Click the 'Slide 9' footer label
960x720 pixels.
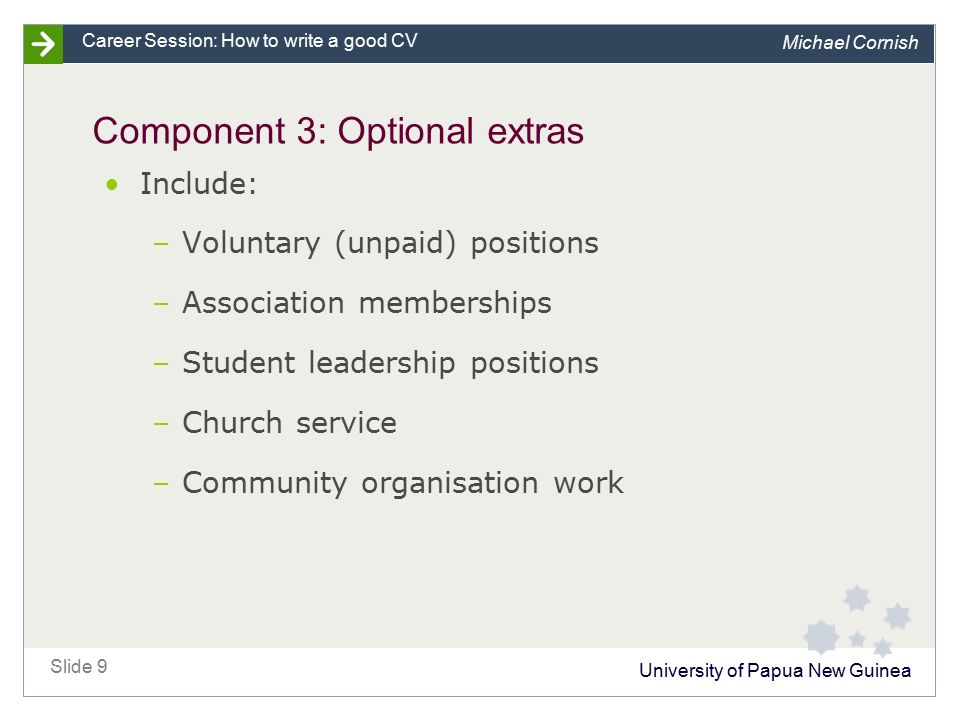[x=79, y=666]
